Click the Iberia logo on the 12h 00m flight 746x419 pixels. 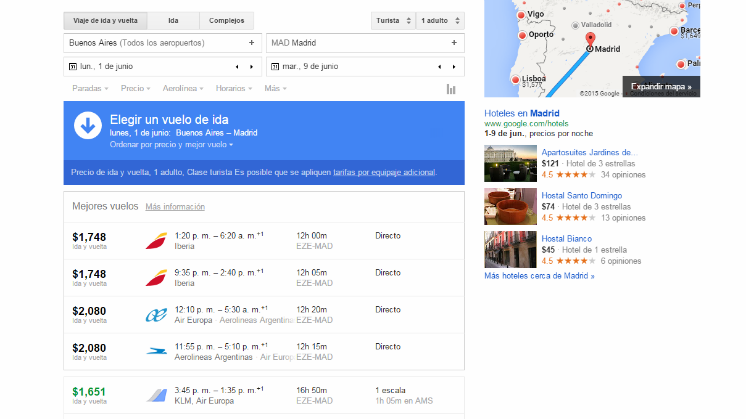point(157,241)
